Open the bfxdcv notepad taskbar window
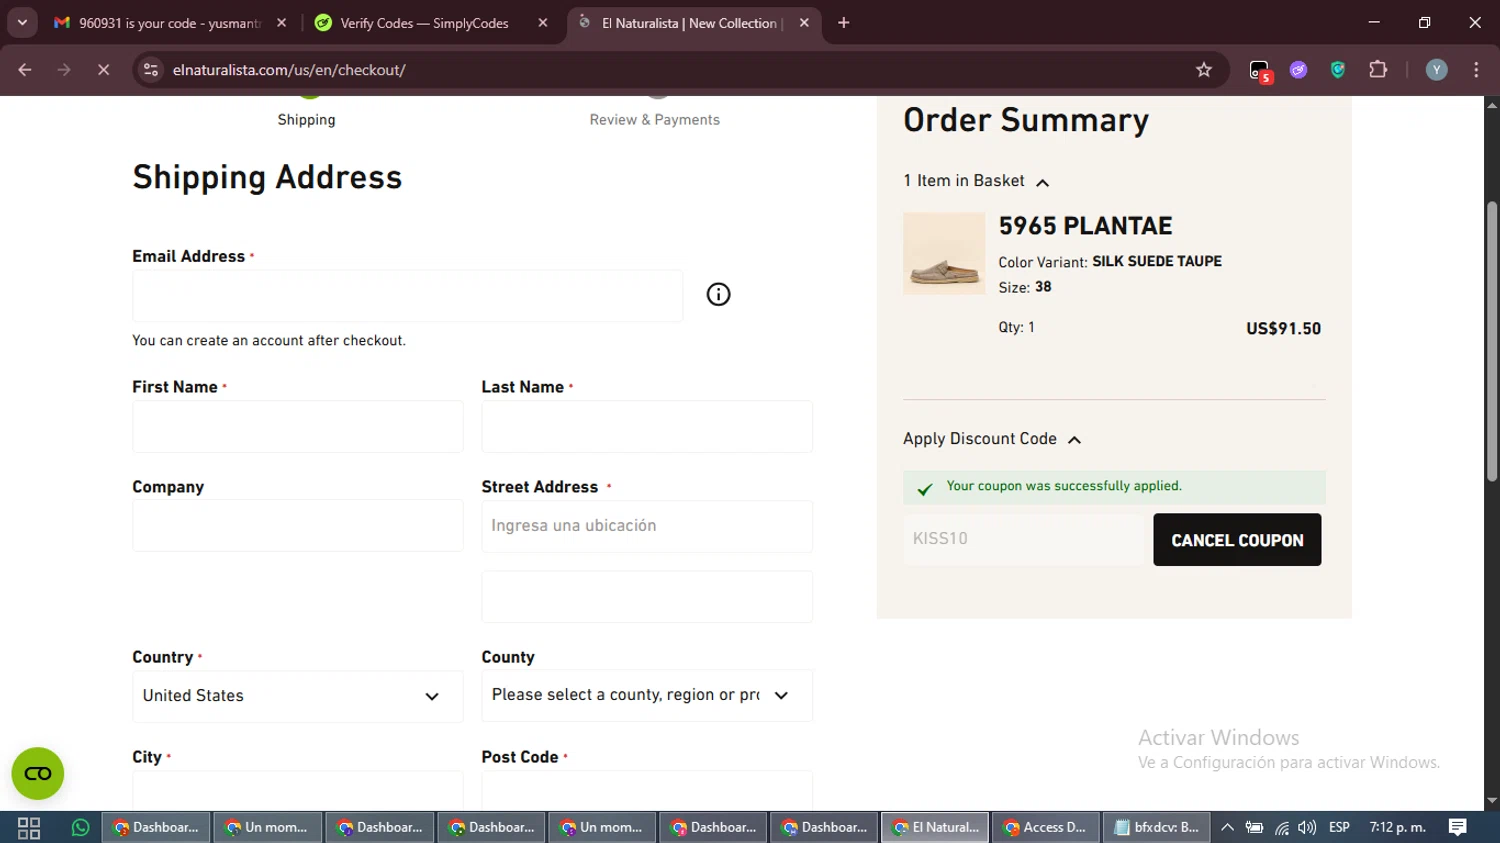This screenshot has height=843, width=1500. tap(1156, 827)
